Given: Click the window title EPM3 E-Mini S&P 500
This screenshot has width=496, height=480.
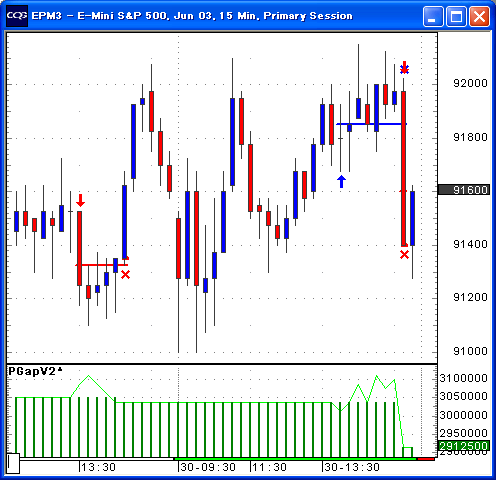Looking at the screenshot, I should tap(192, 16).
